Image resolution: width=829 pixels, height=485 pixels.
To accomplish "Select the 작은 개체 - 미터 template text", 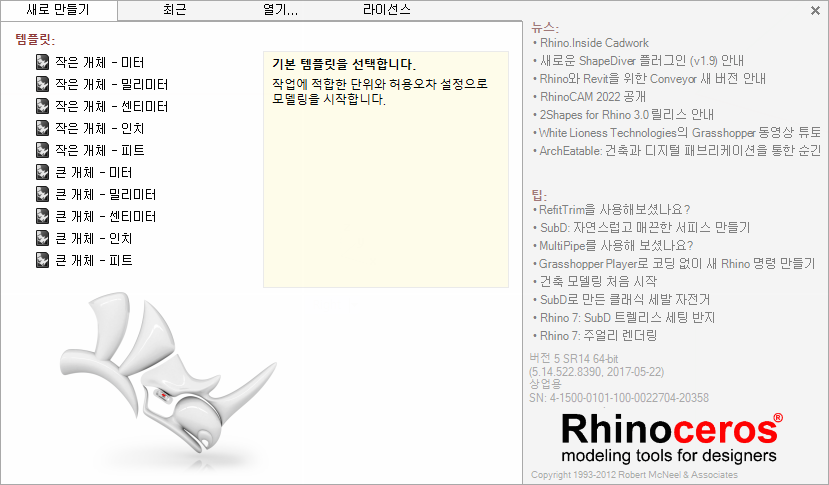I will coord(99,62).
